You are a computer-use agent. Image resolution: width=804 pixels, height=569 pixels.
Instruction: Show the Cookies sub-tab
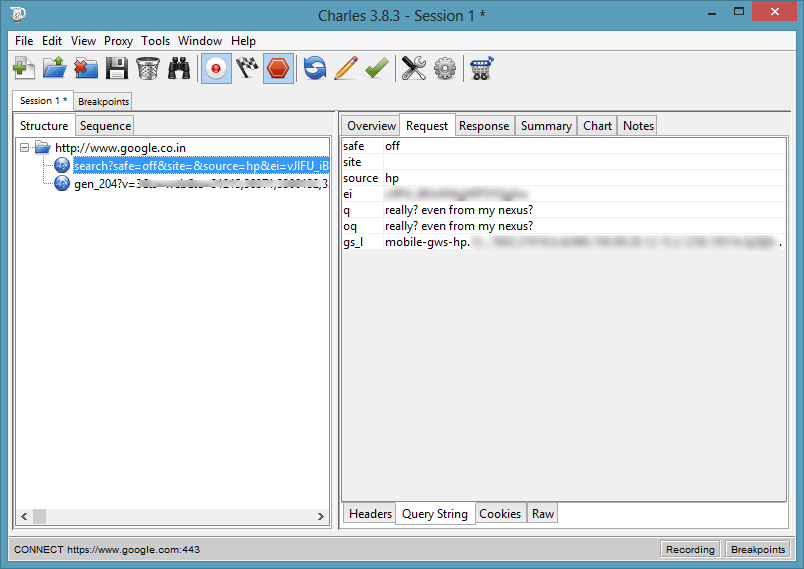click(500, 514)
